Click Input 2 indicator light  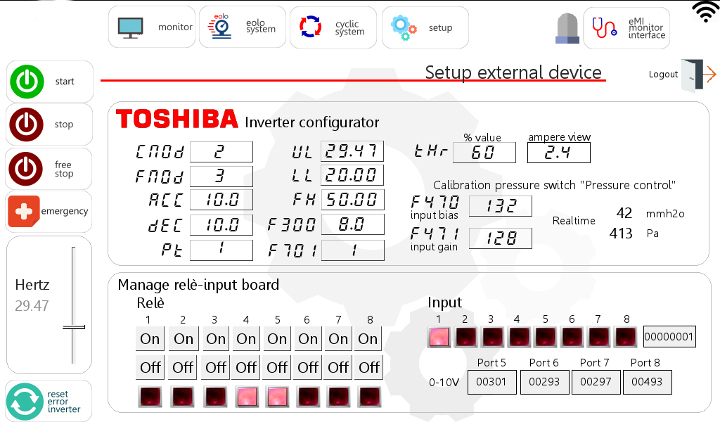point(466,337)
